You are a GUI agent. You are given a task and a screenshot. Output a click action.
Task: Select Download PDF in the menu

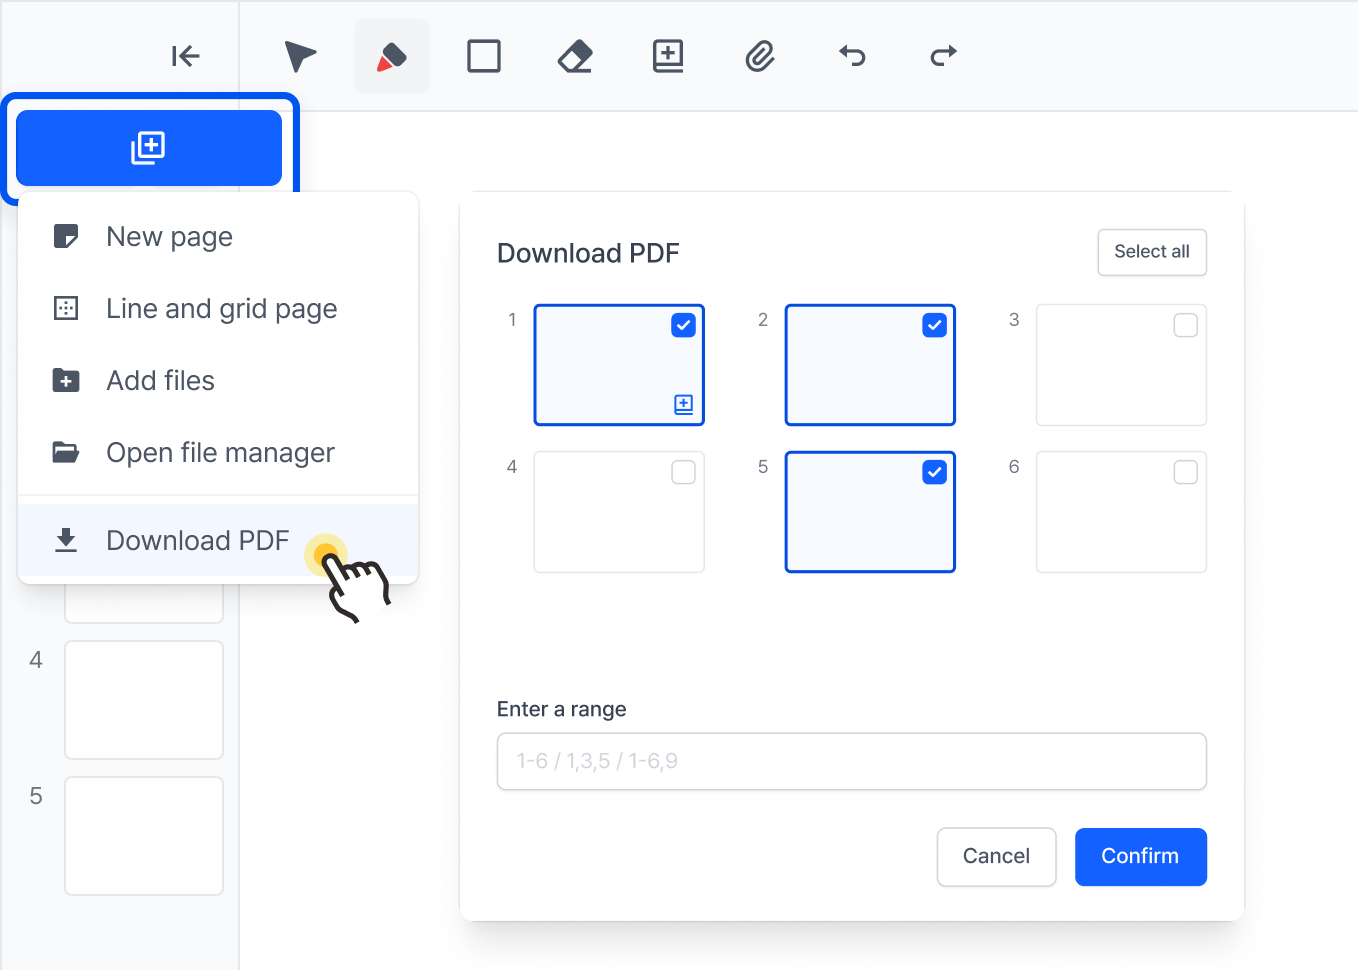(x=218, y=541)
